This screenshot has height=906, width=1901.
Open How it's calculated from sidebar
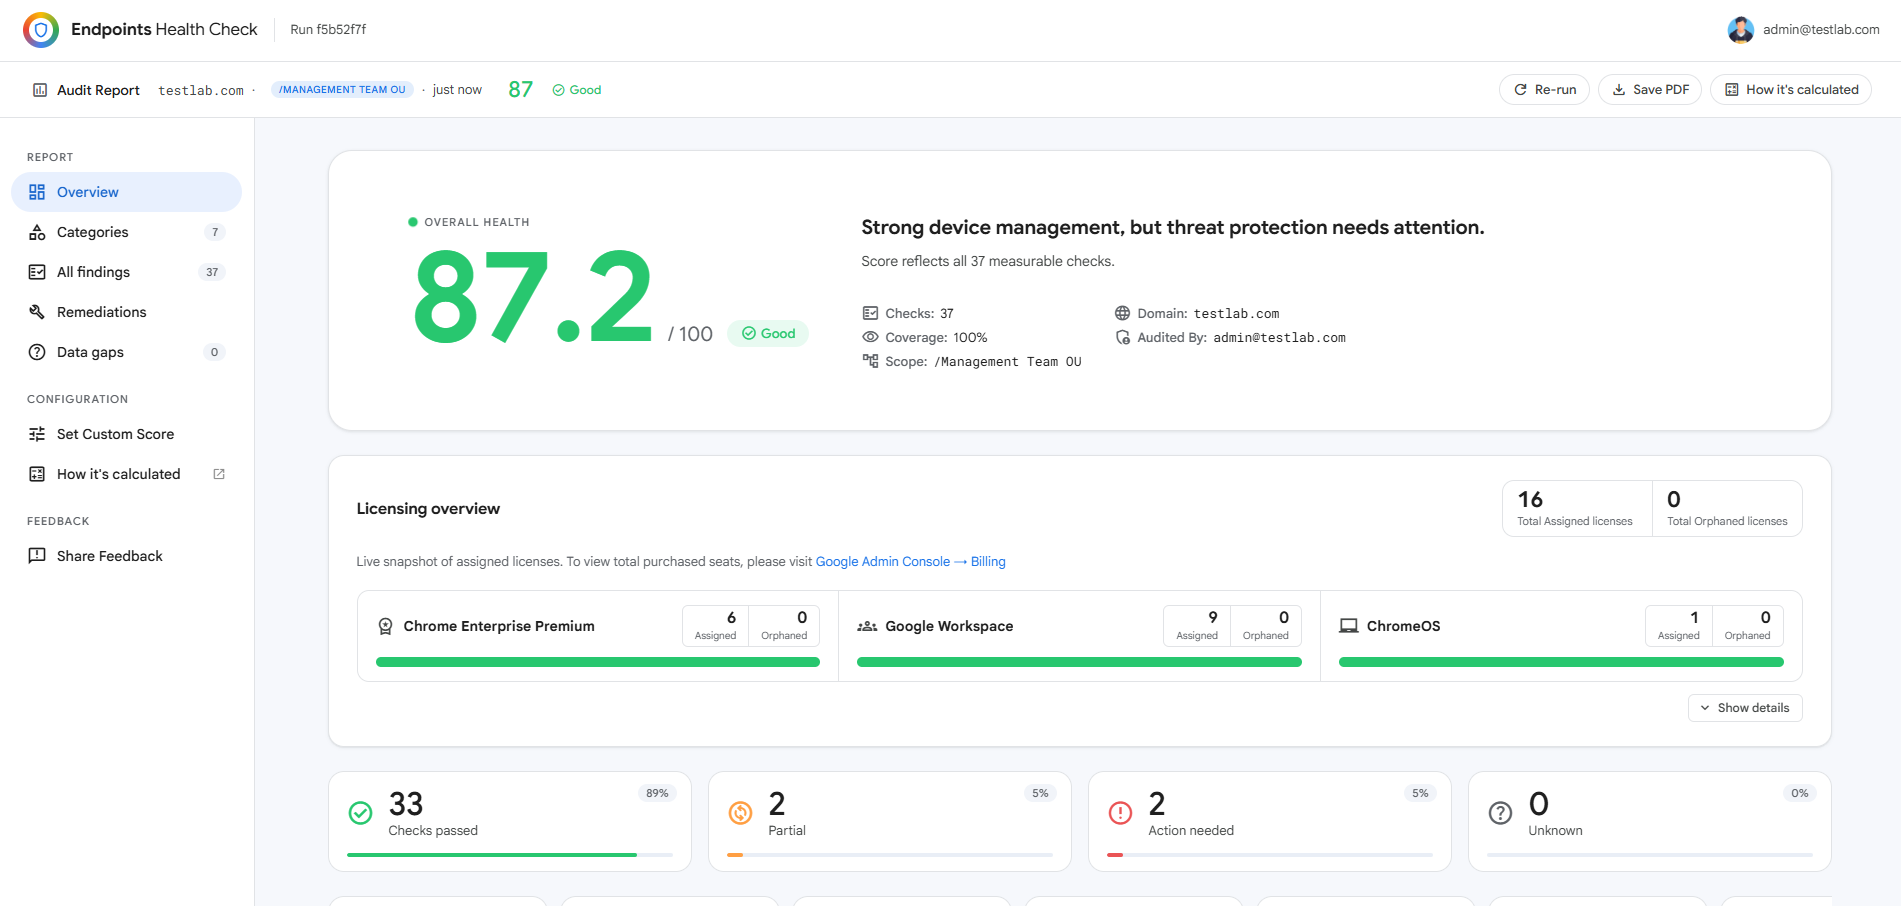coord(126,474)
